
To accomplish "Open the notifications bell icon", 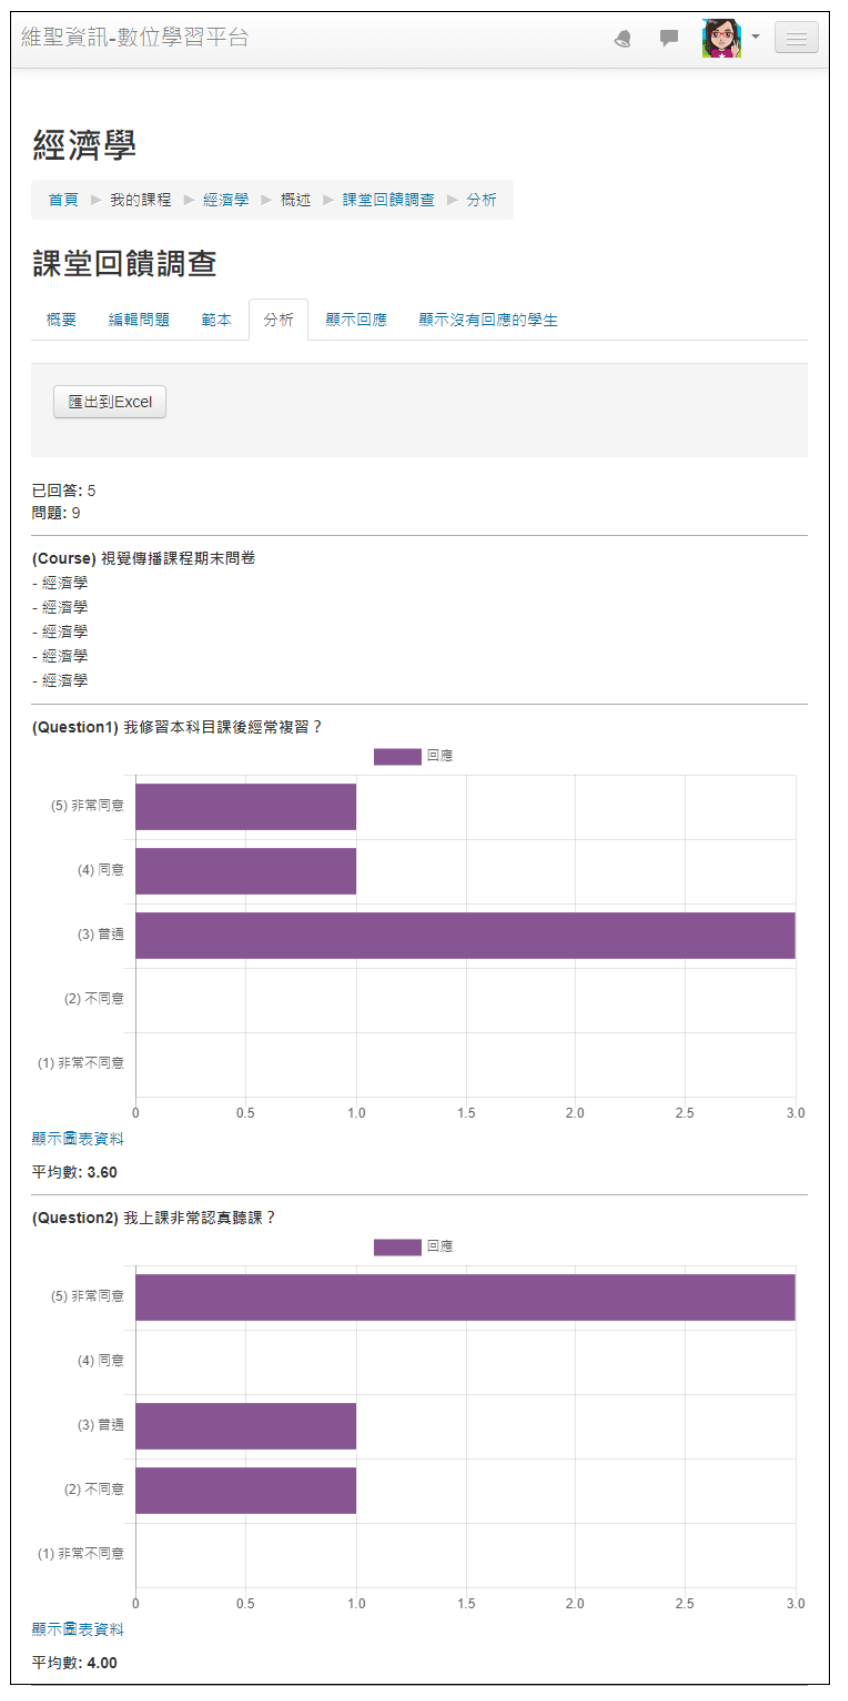I will 623,39.
